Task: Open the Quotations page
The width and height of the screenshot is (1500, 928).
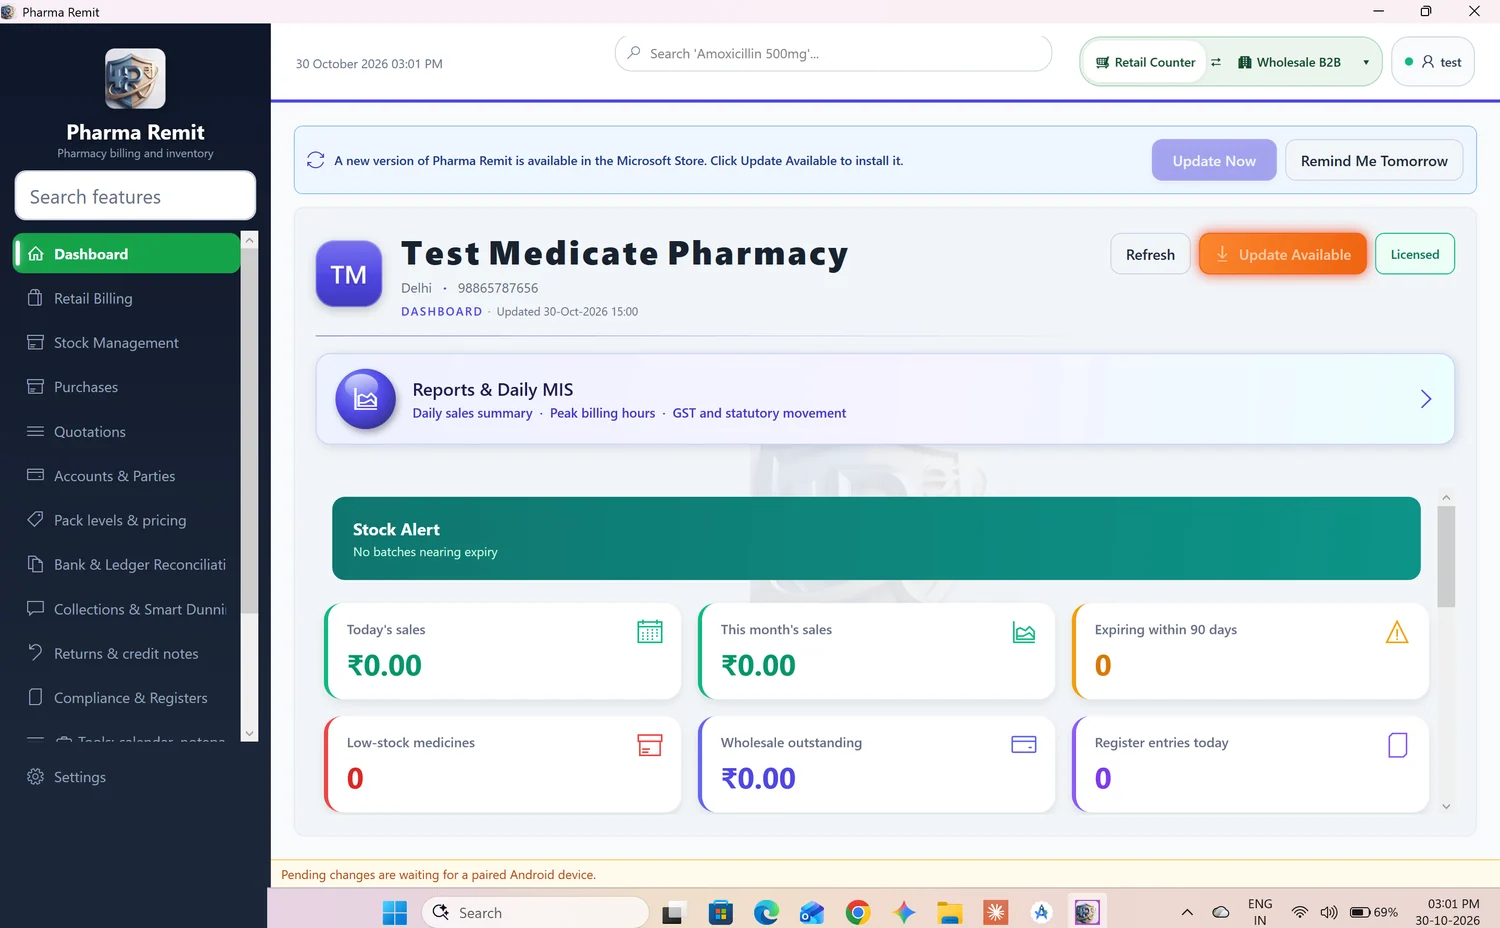Action: click(126, 432)
